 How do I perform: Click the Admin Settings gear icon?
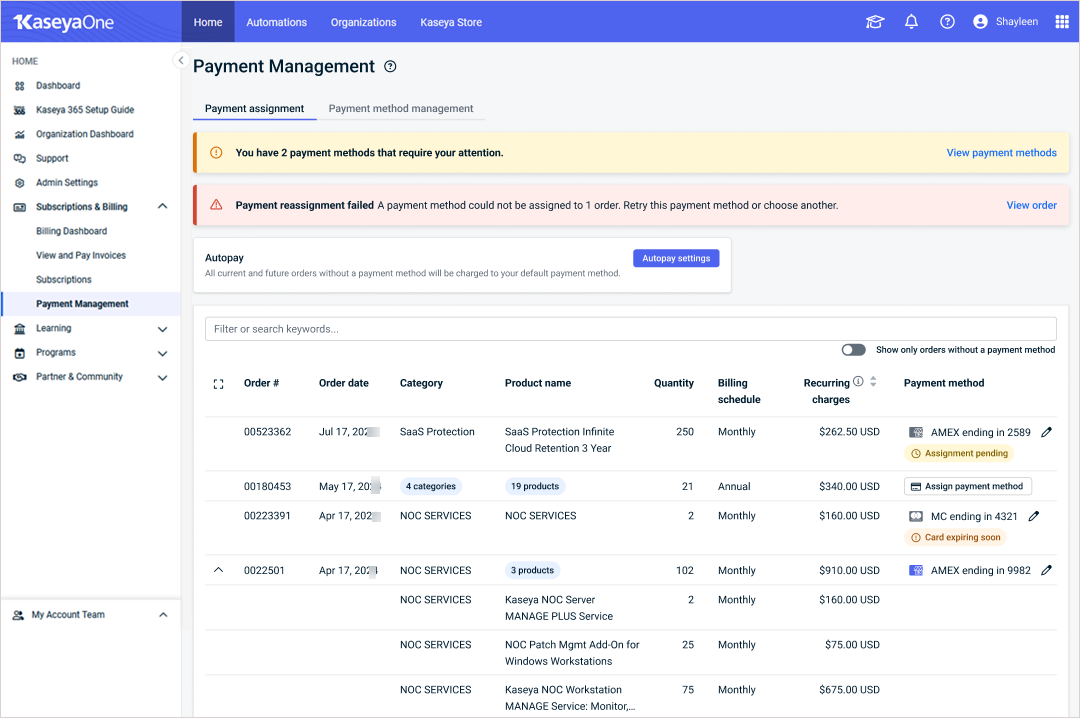(20, 183)
